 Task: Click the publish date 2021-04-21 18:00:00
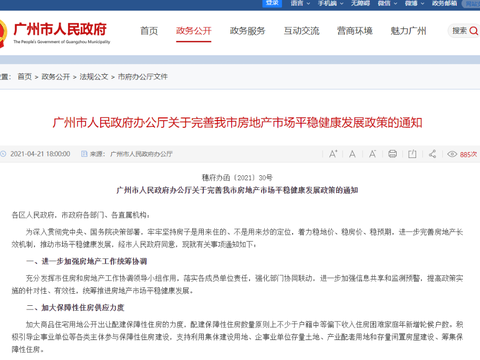click(40, 154)
